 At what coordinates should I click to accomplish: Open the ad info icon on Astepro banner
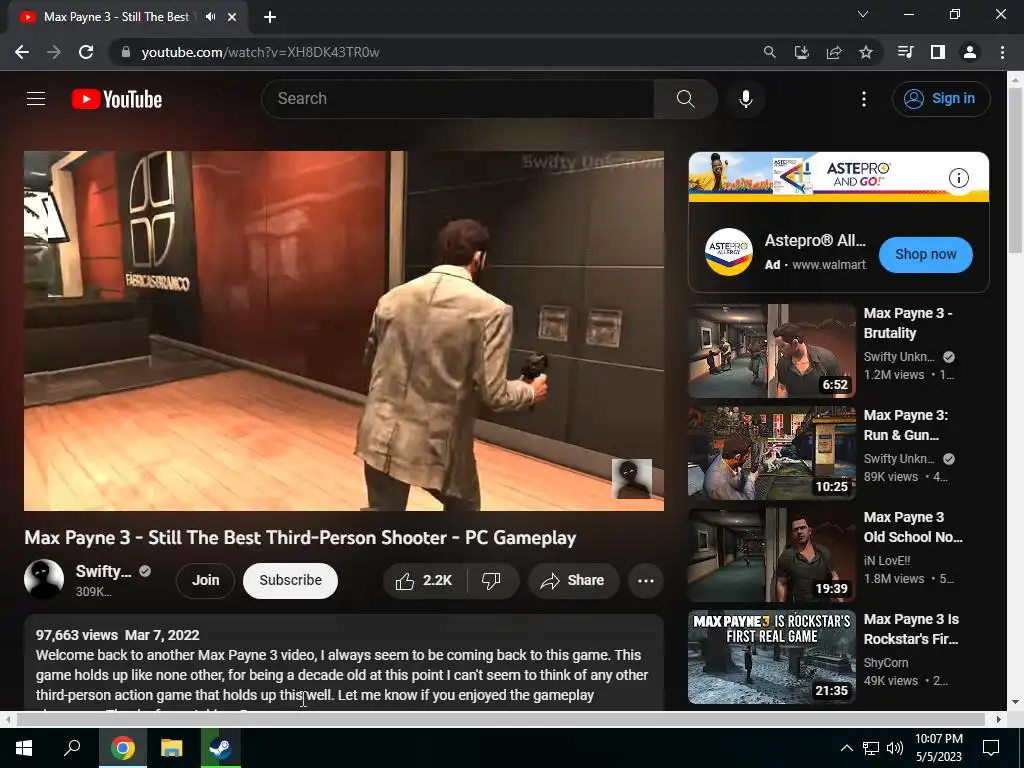point(958,178)
